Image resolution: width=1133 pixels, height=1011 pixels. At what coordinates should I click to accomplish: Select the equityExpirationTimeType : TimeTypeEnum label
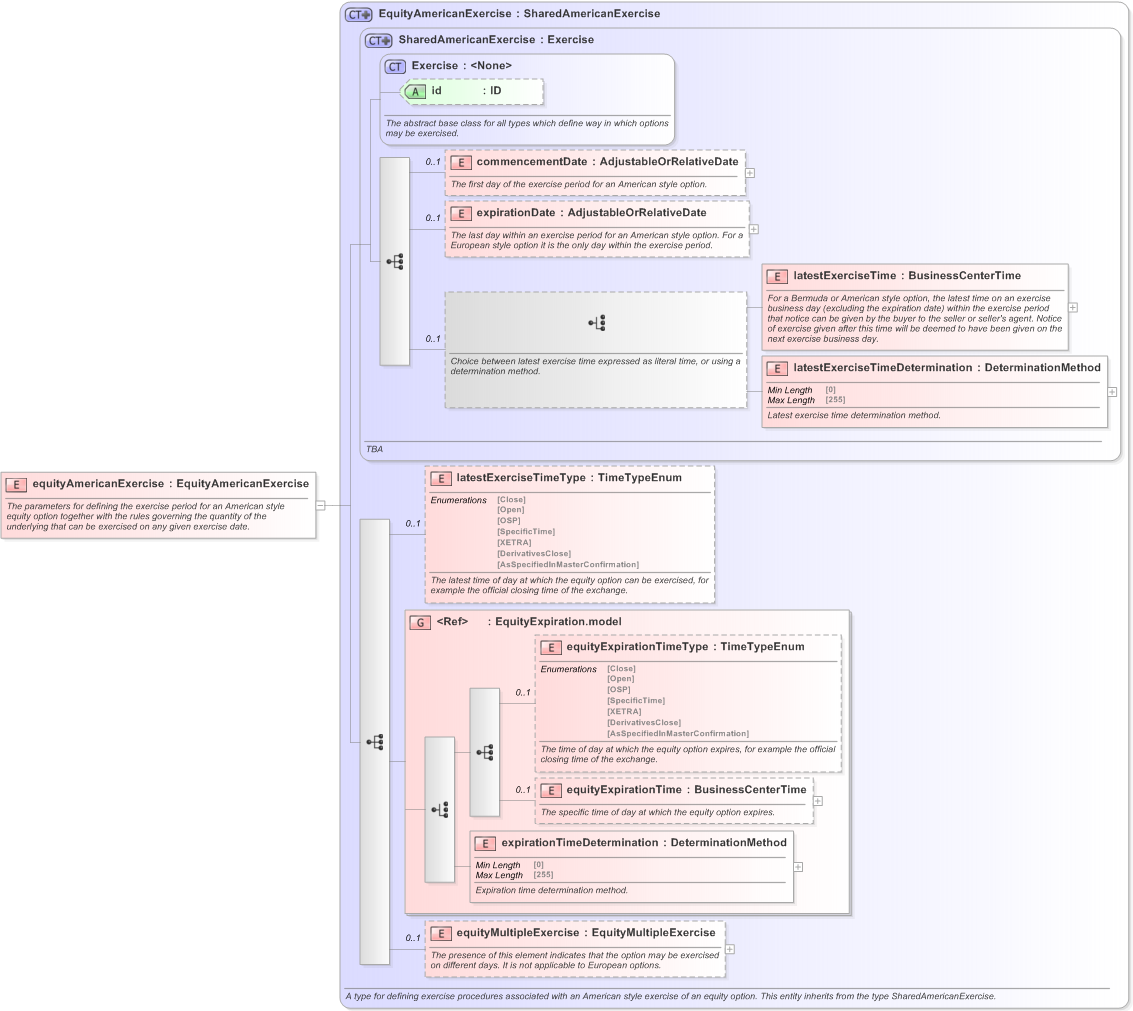point(685,647)
